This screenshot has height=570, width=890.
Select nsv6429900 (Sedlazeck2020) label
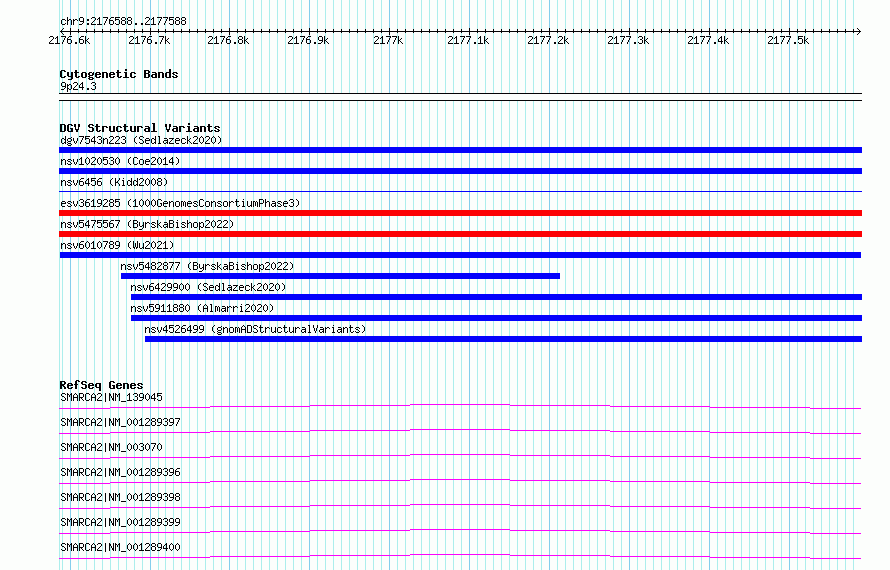[208, 287]
